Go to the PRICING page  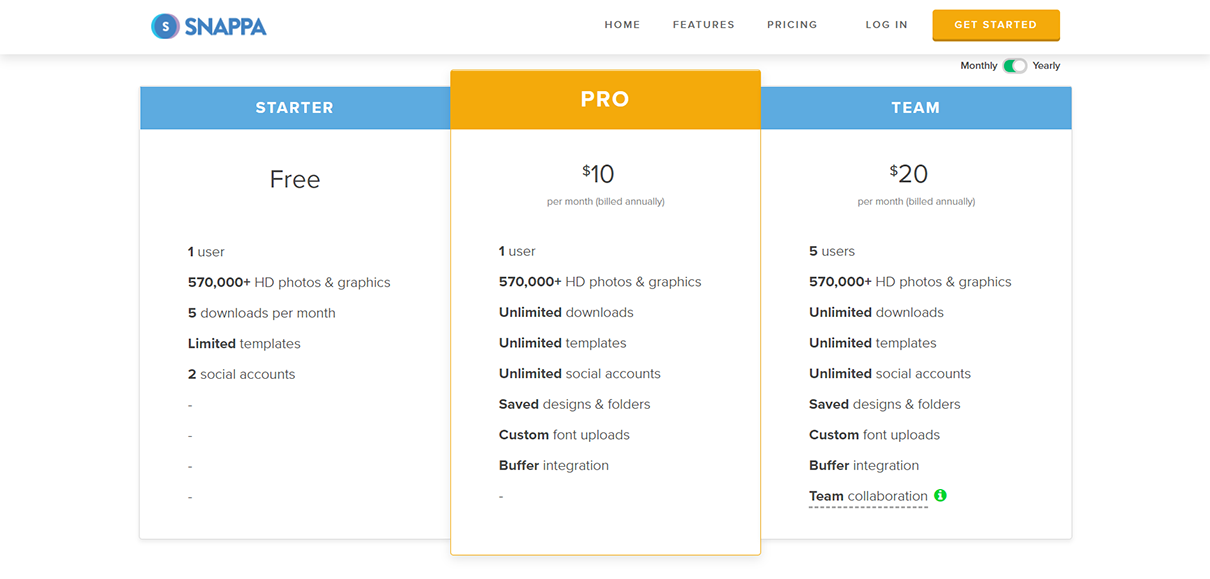pos(791,24)
